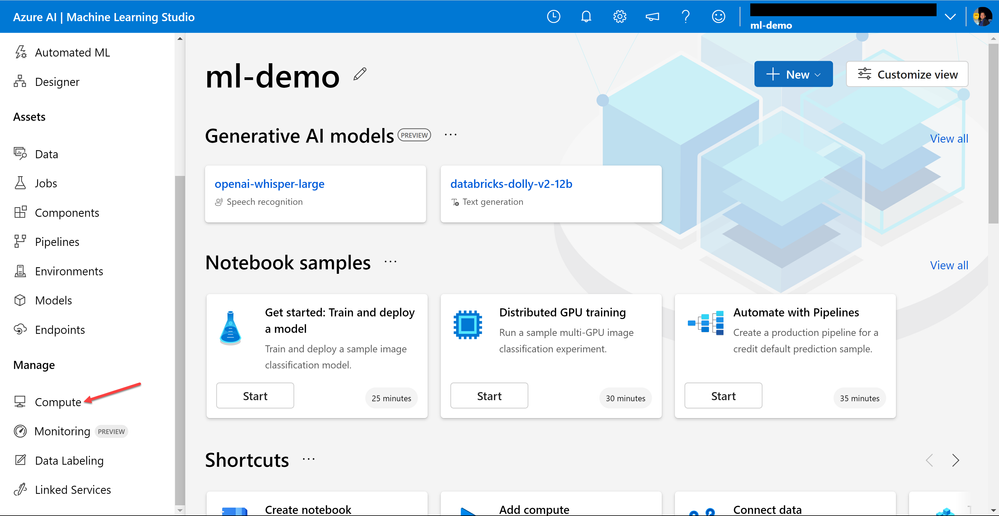999x516 pixels.
Task: Open the help question mark icon
Action: 686,17
